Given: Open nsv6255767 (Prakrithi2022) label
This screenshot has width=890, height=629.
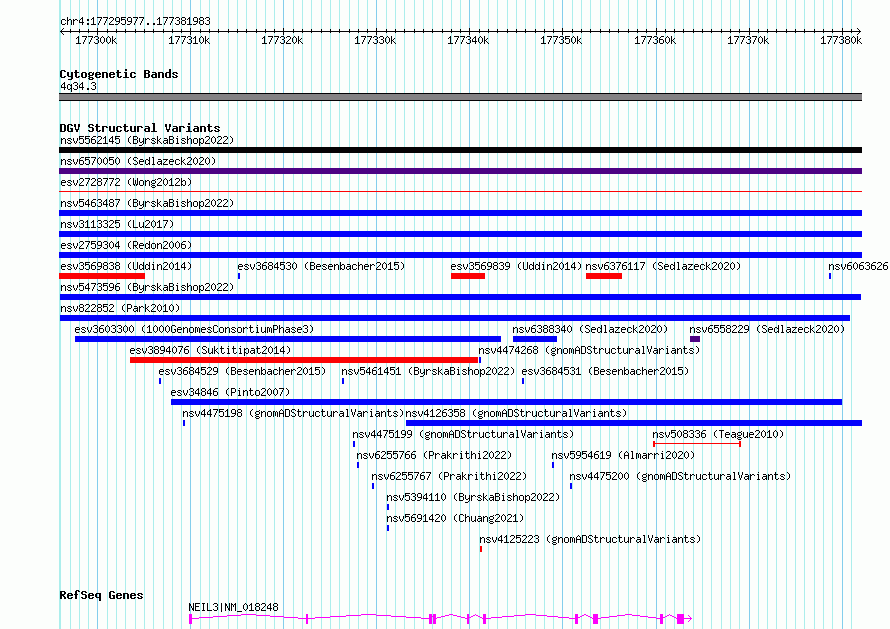Looking at the screenshot, I should coord(449,476).
